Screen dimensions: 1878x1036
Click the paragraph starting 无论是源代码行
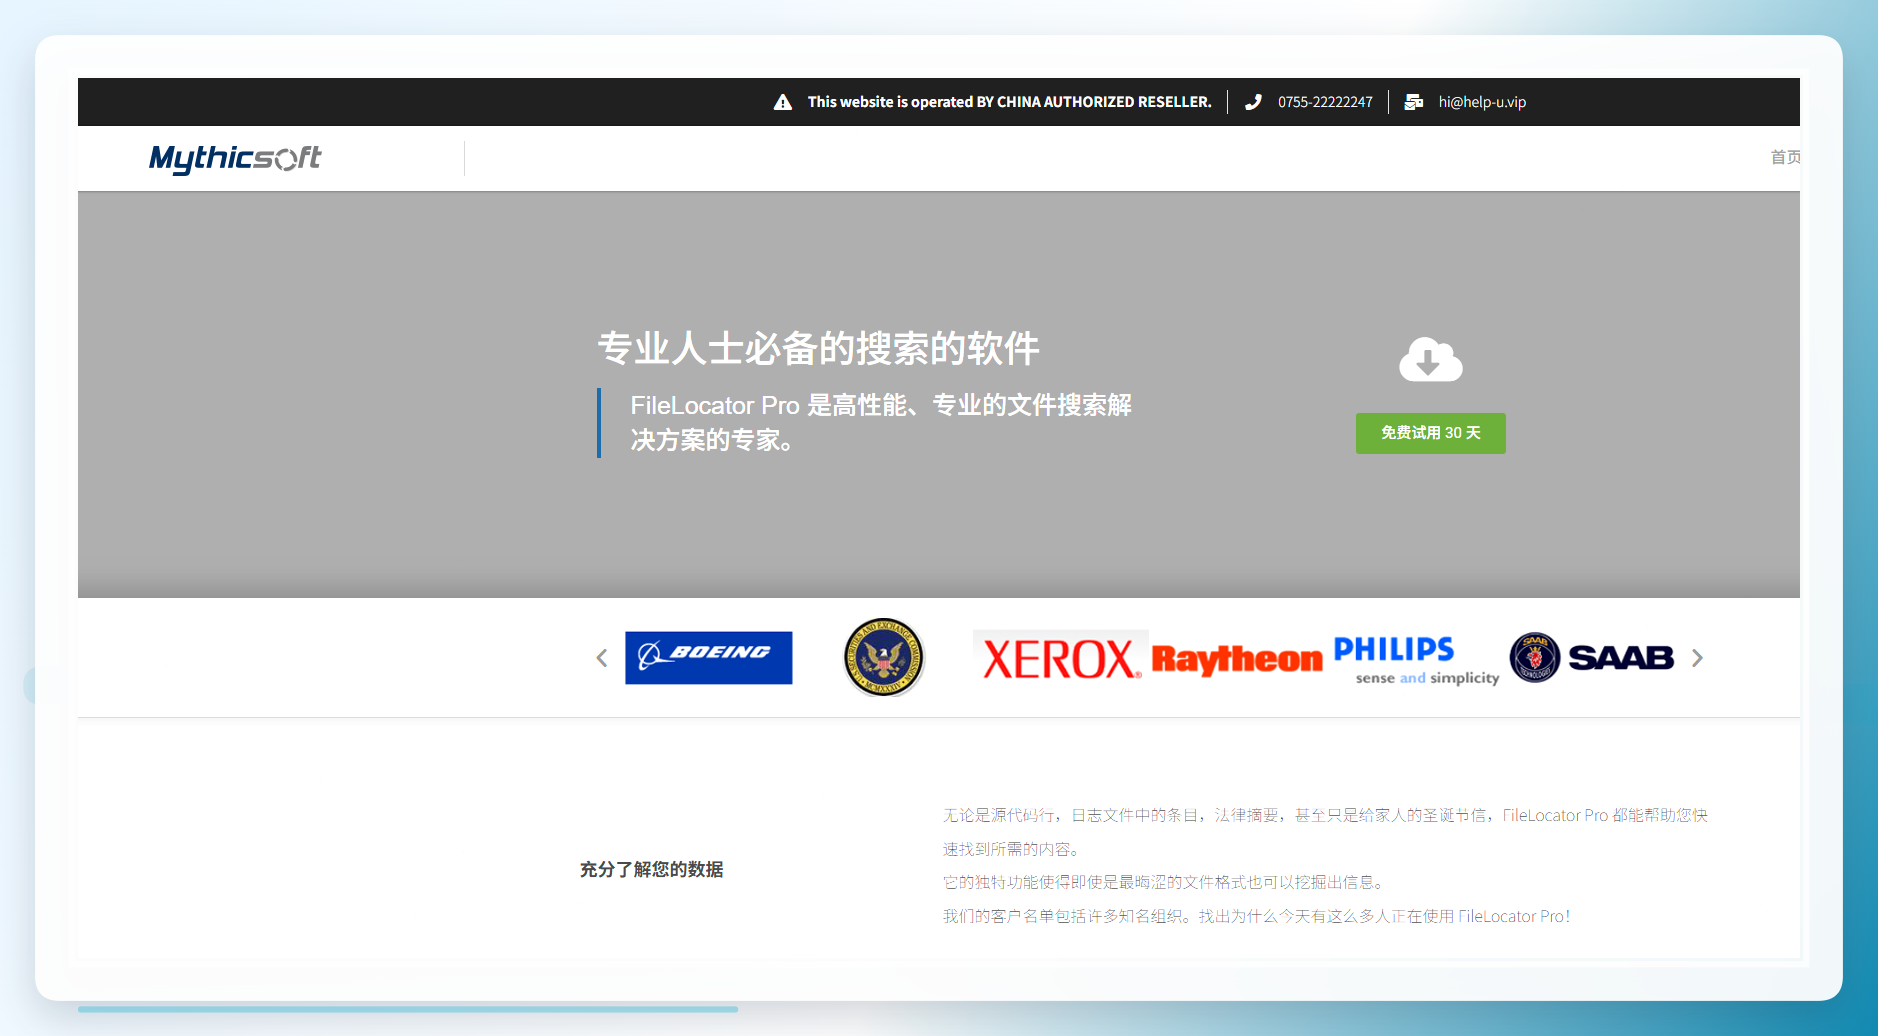tap(1325, 832)
